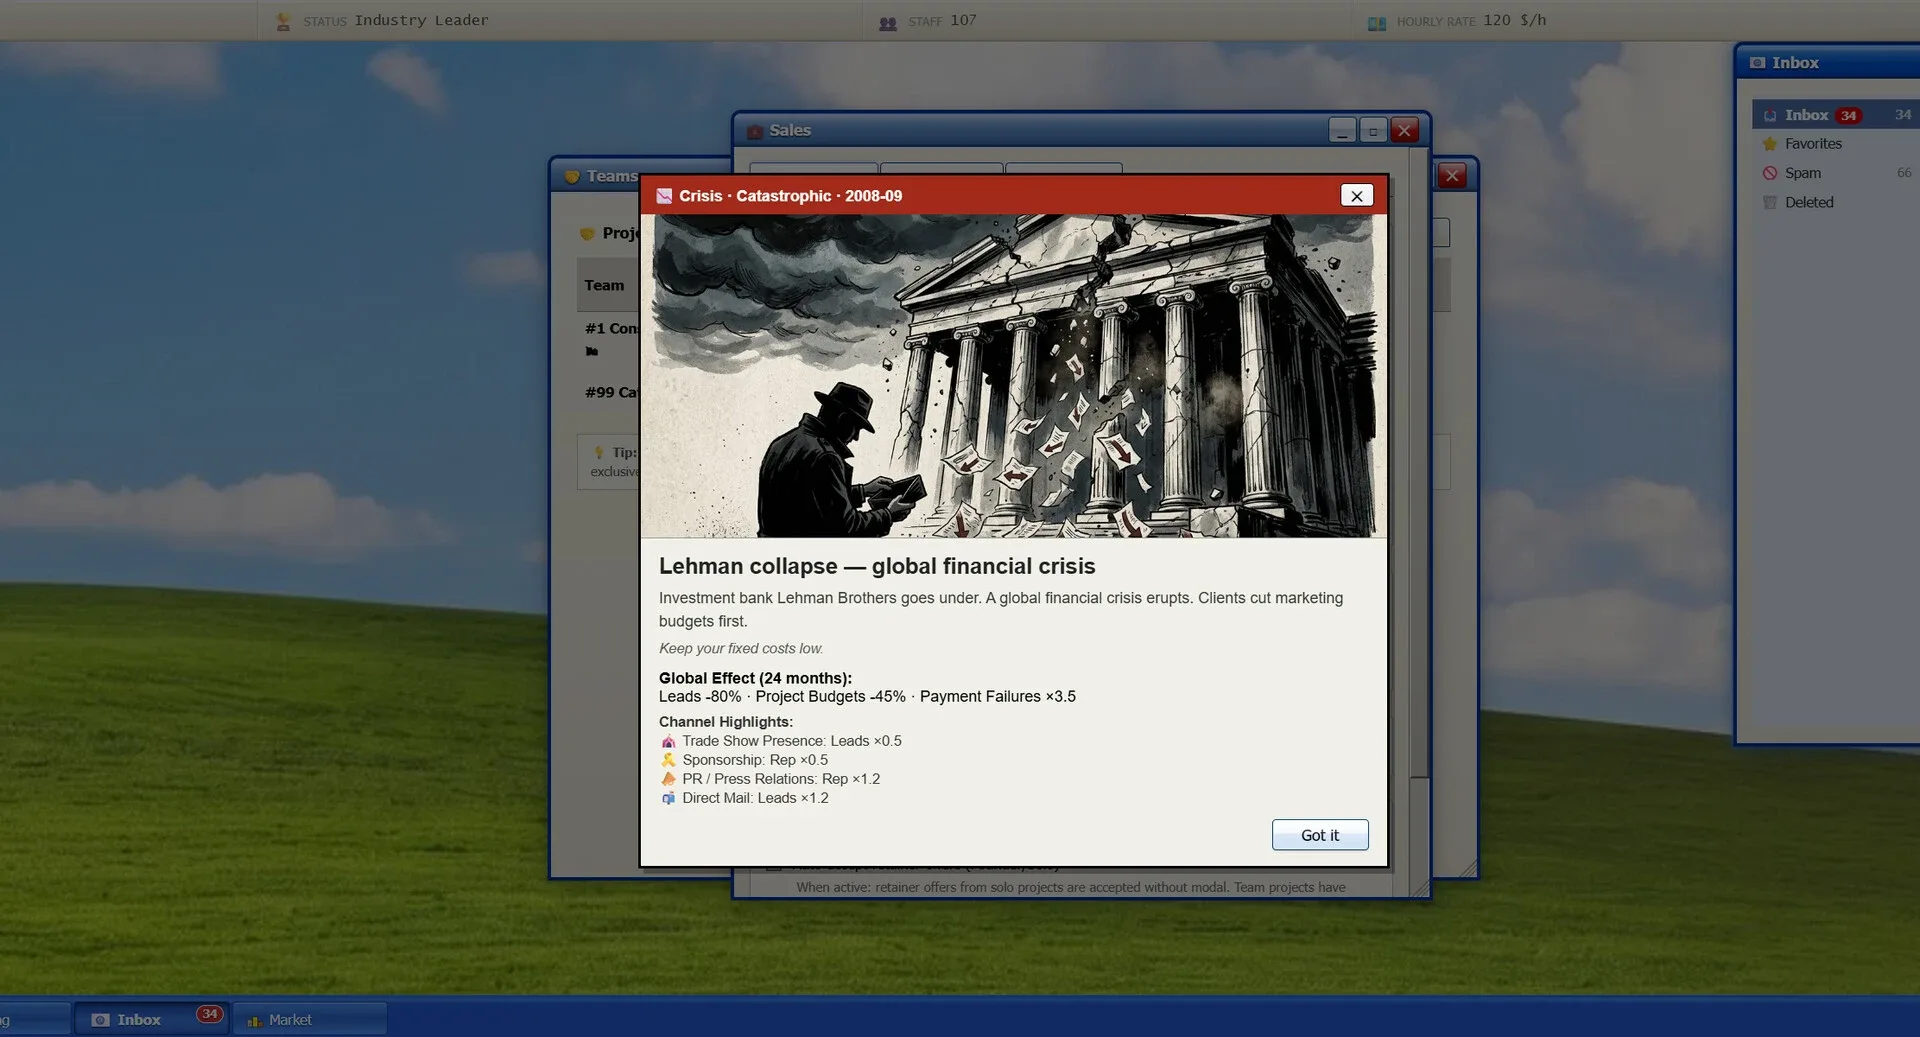Click the red 34 unread badge in Inbox window
This screenshot has height=1037, width=1920.
(x=1849, y=116)
